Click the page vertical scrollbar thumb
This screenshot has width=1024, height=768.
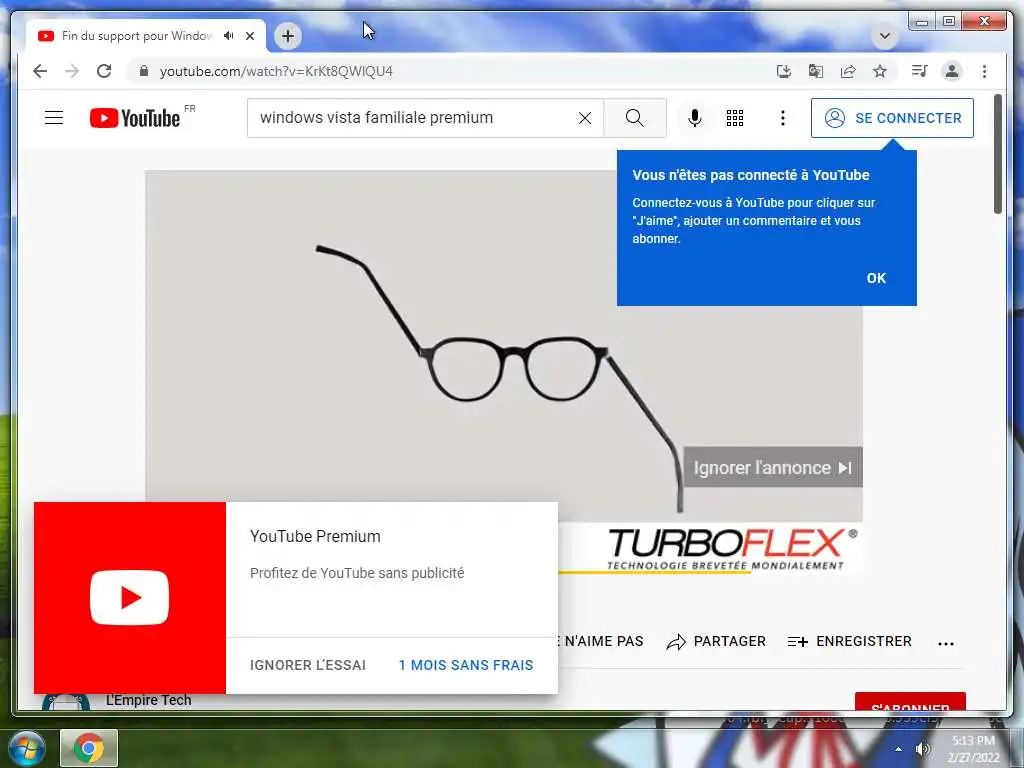997,154
